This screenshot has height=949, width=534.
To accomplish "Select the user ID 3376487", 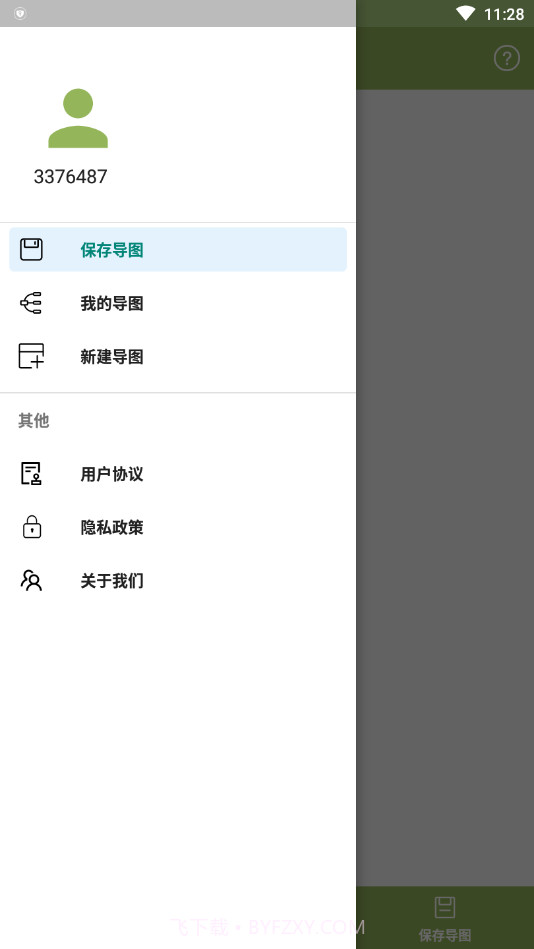I will [70, 177].
